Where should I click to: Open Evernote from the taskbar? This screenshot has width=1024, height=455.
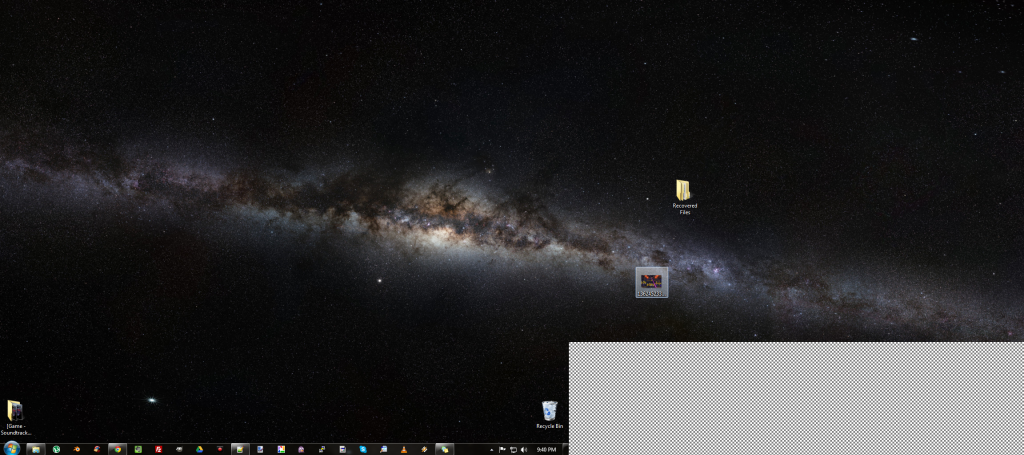click(138, 449)
